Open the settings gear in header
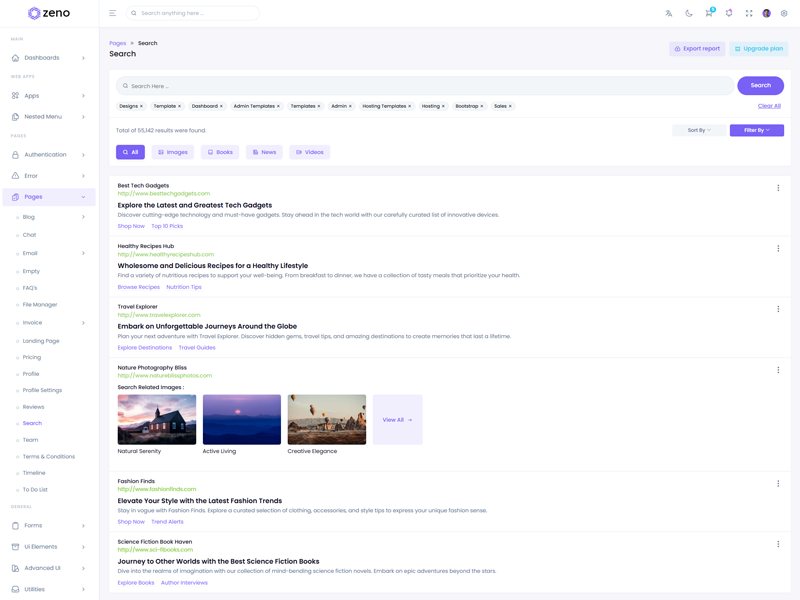 pyautogui.click(x=784, y=13)
